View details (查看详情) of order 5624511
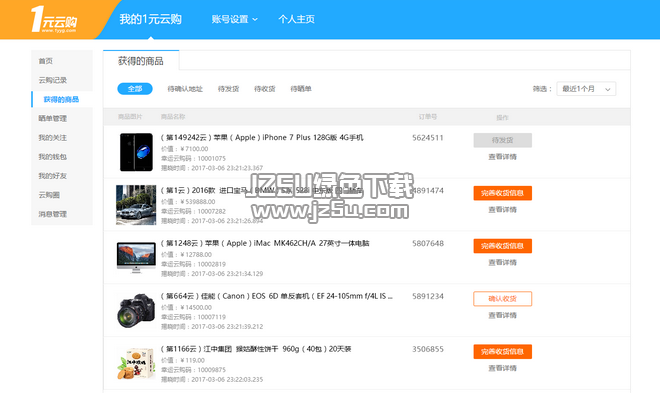This screenshot has width=660, height=393. pyautogui.click(x=503, y=157)
